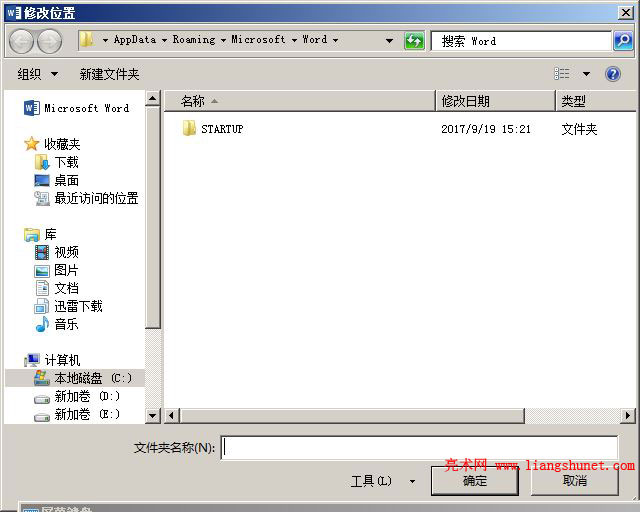Expand dropdown arrow after Roaming
Viewport: 640px width, 512px height.
pos(223,40)
